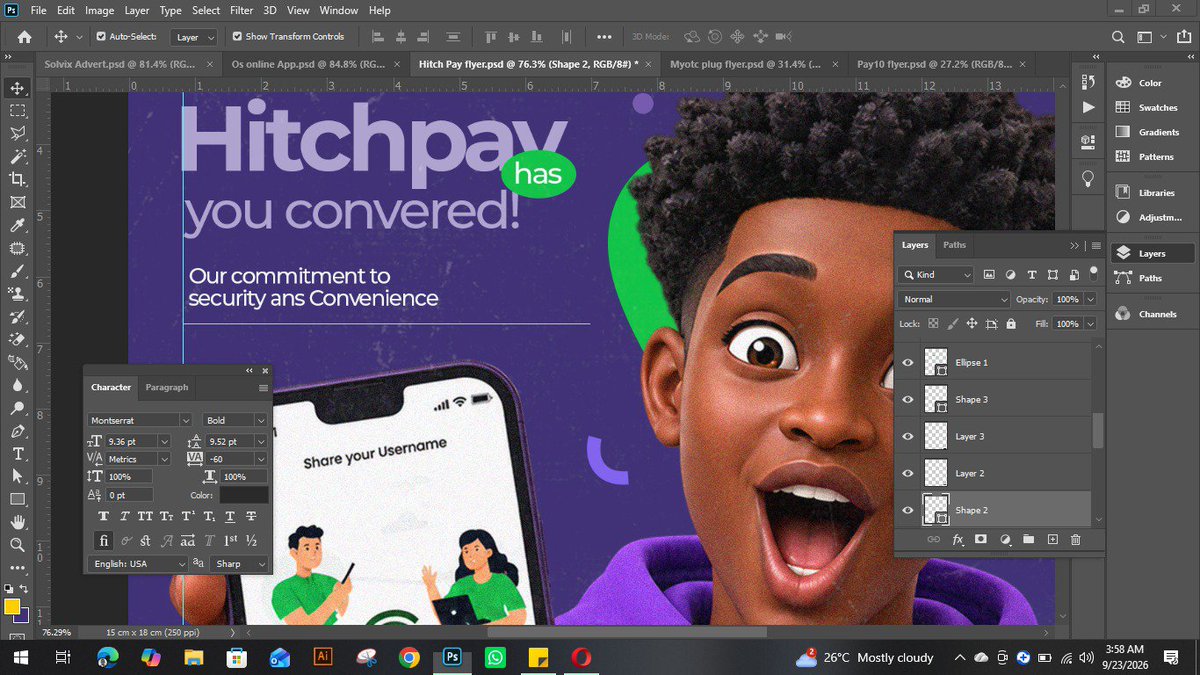Screen dimensions: 1200x675
Task: Open the Normal blend mode dropdown
Action: tap(955, 299)
